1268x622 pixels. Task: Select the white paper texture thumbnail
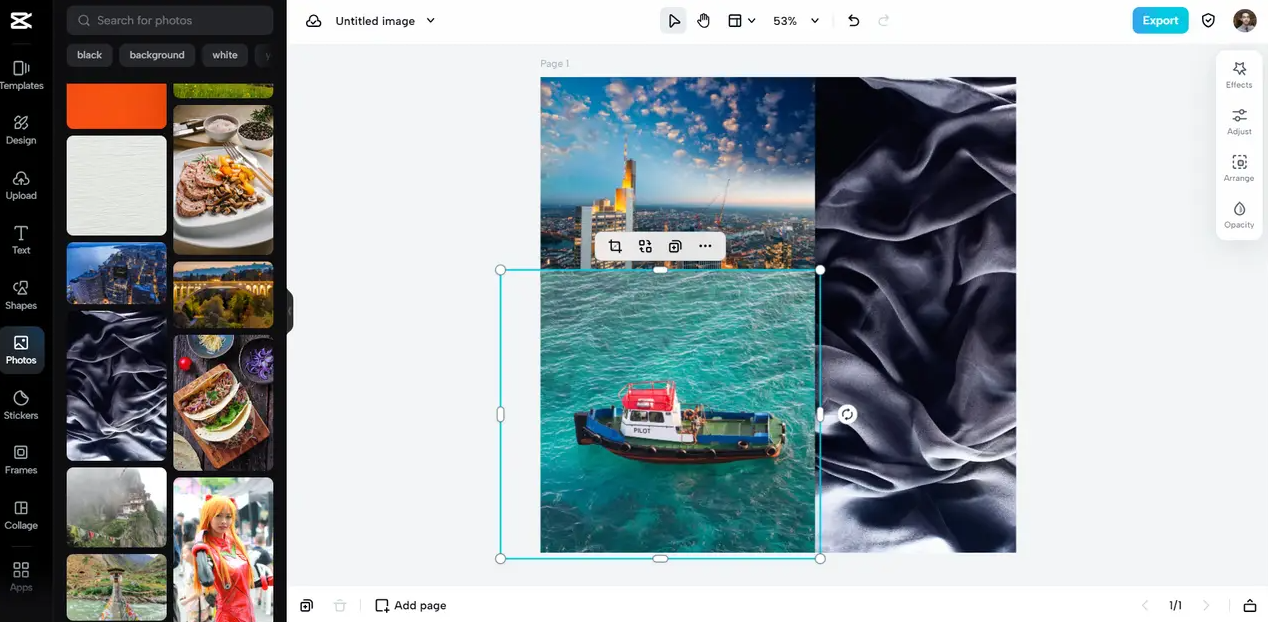click(117, 185)
